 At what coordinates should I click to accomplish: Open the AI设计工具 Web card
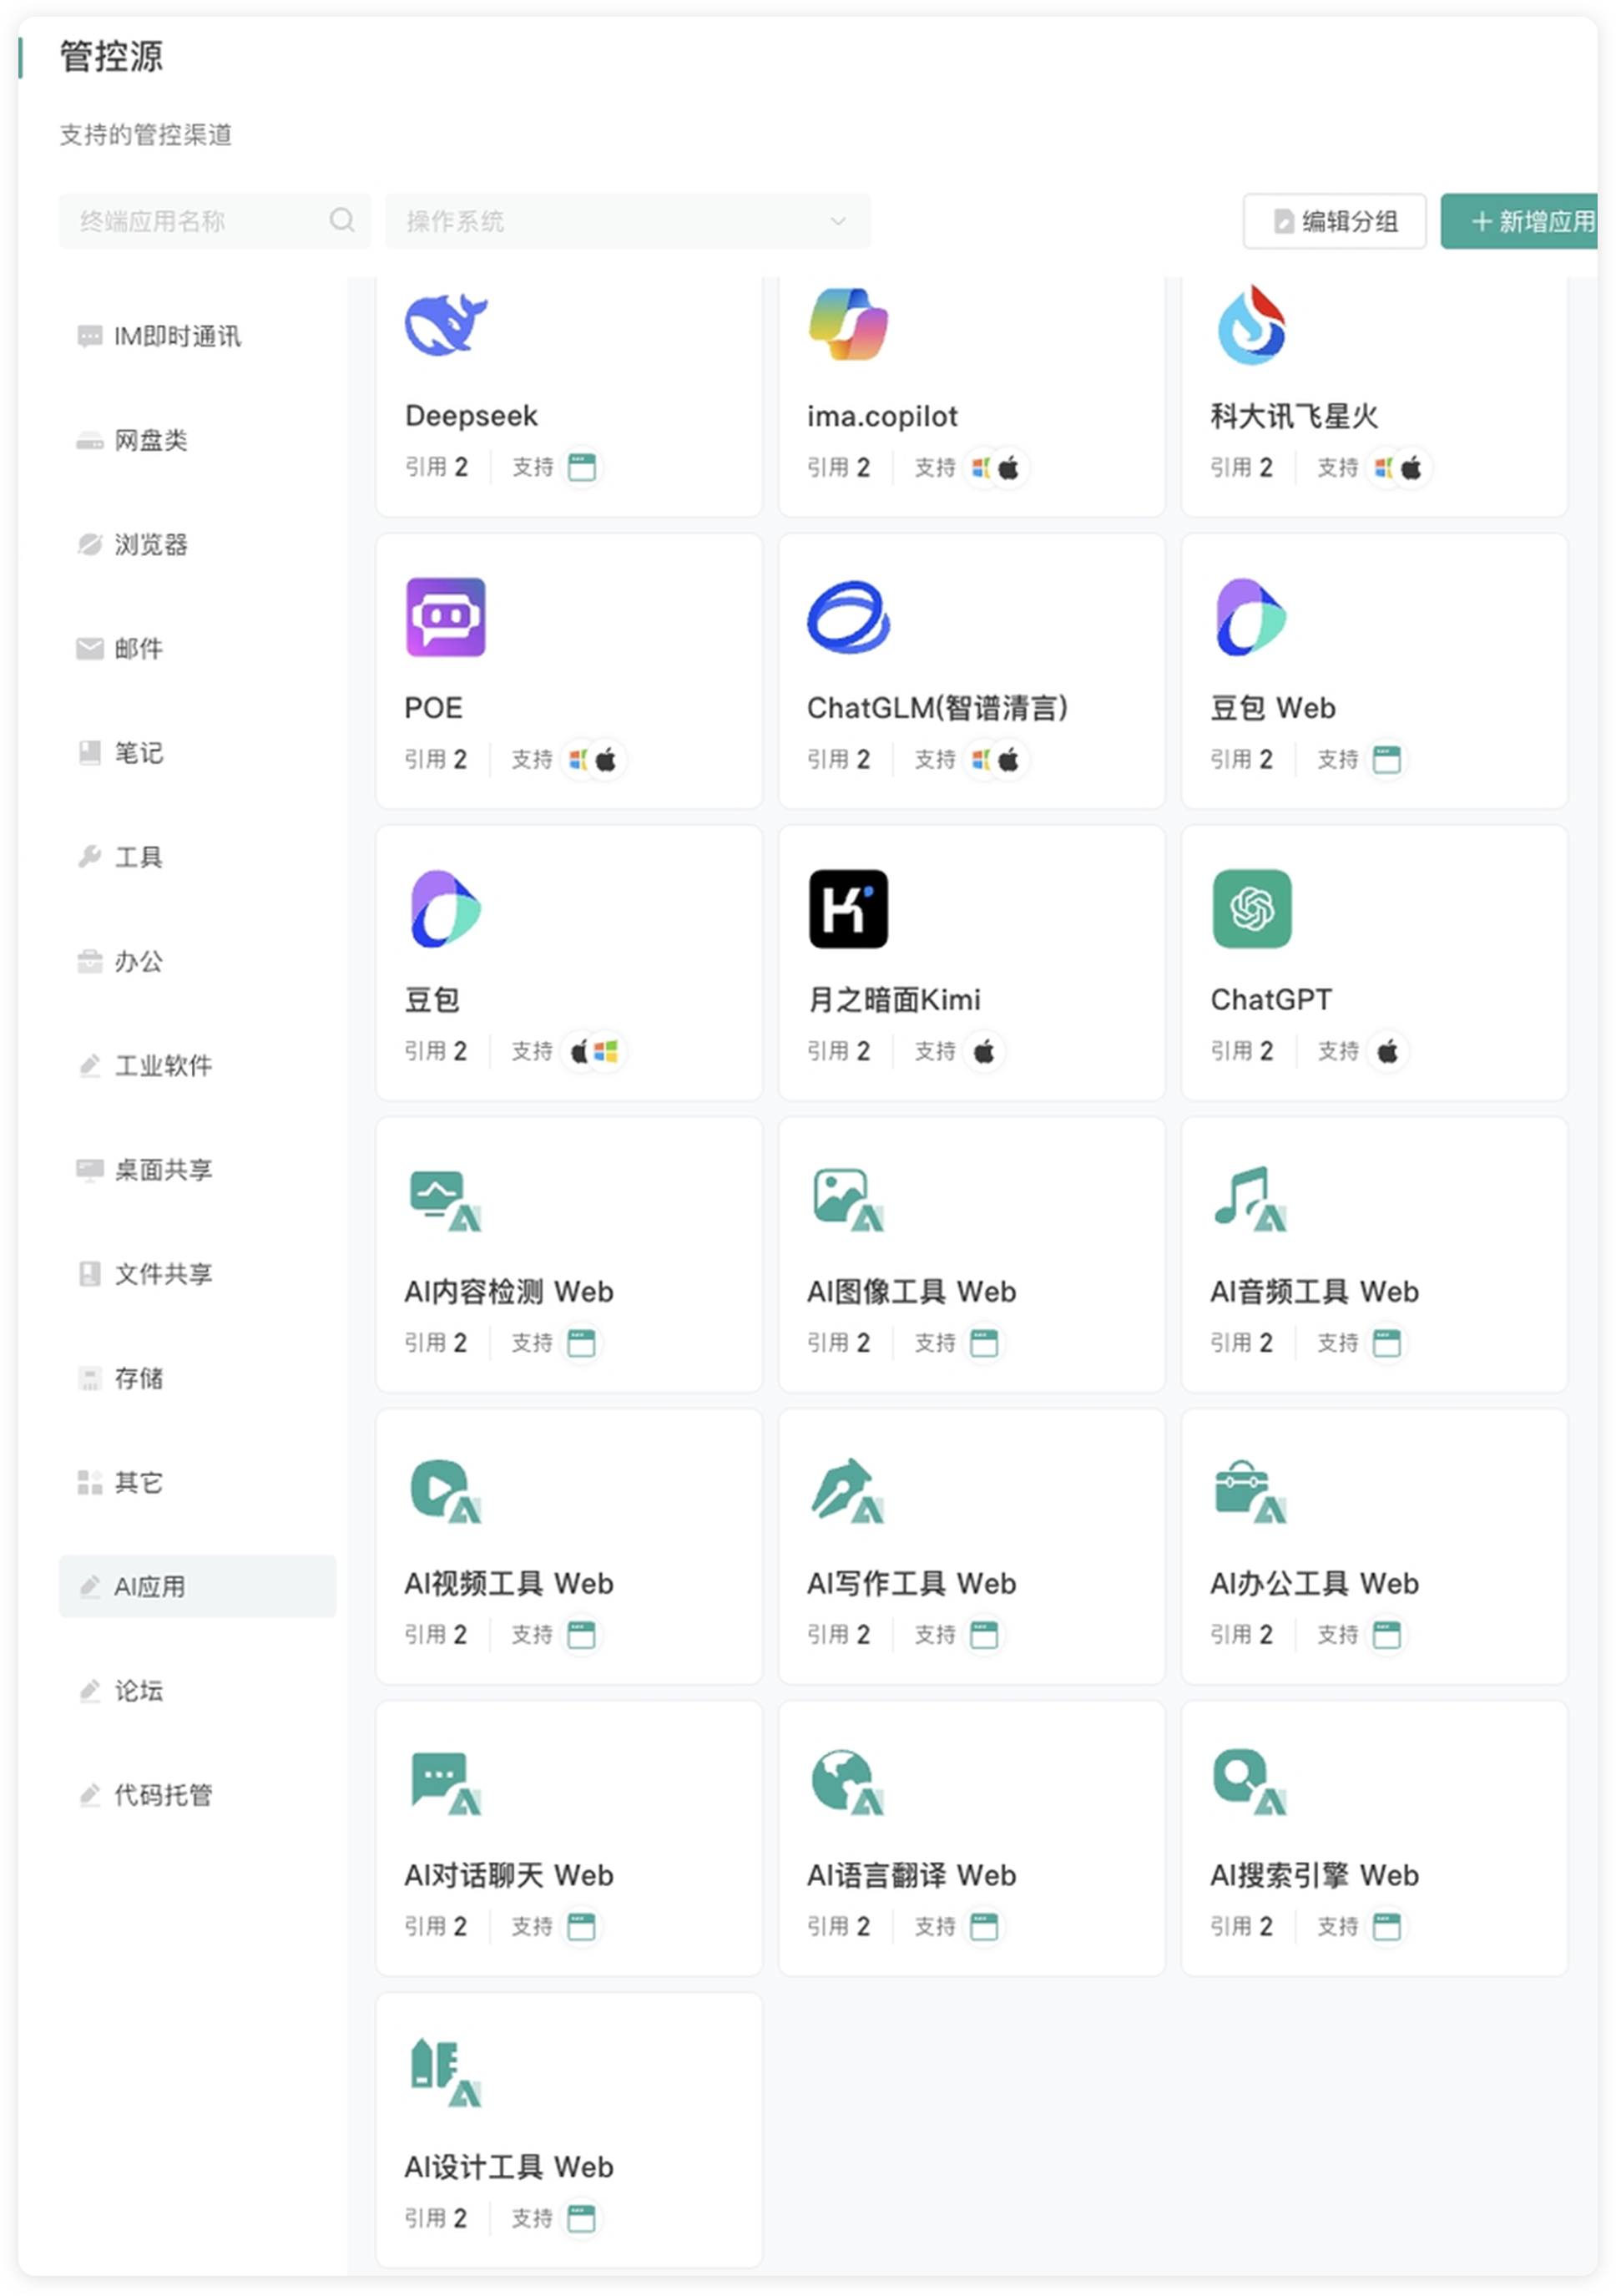tap(568, 2130)
